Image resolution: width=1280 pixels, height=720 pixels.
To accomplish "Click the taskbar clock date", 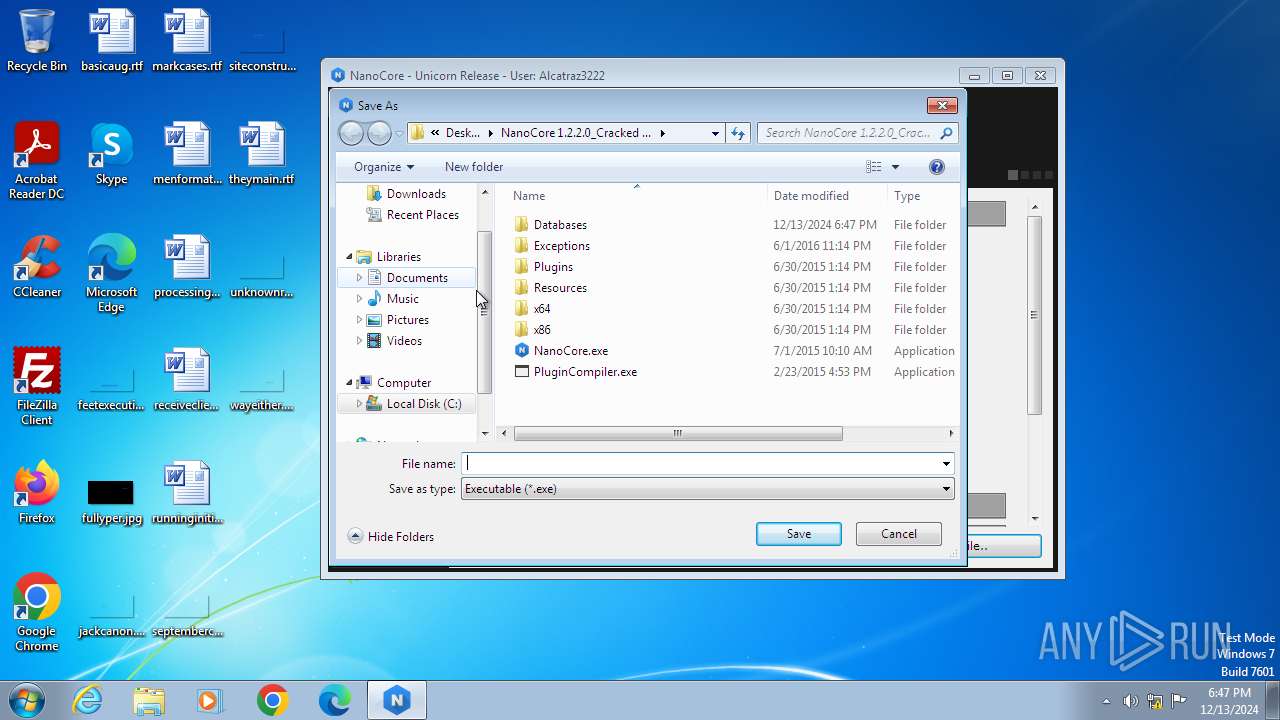I will [x=1229, y=701].
